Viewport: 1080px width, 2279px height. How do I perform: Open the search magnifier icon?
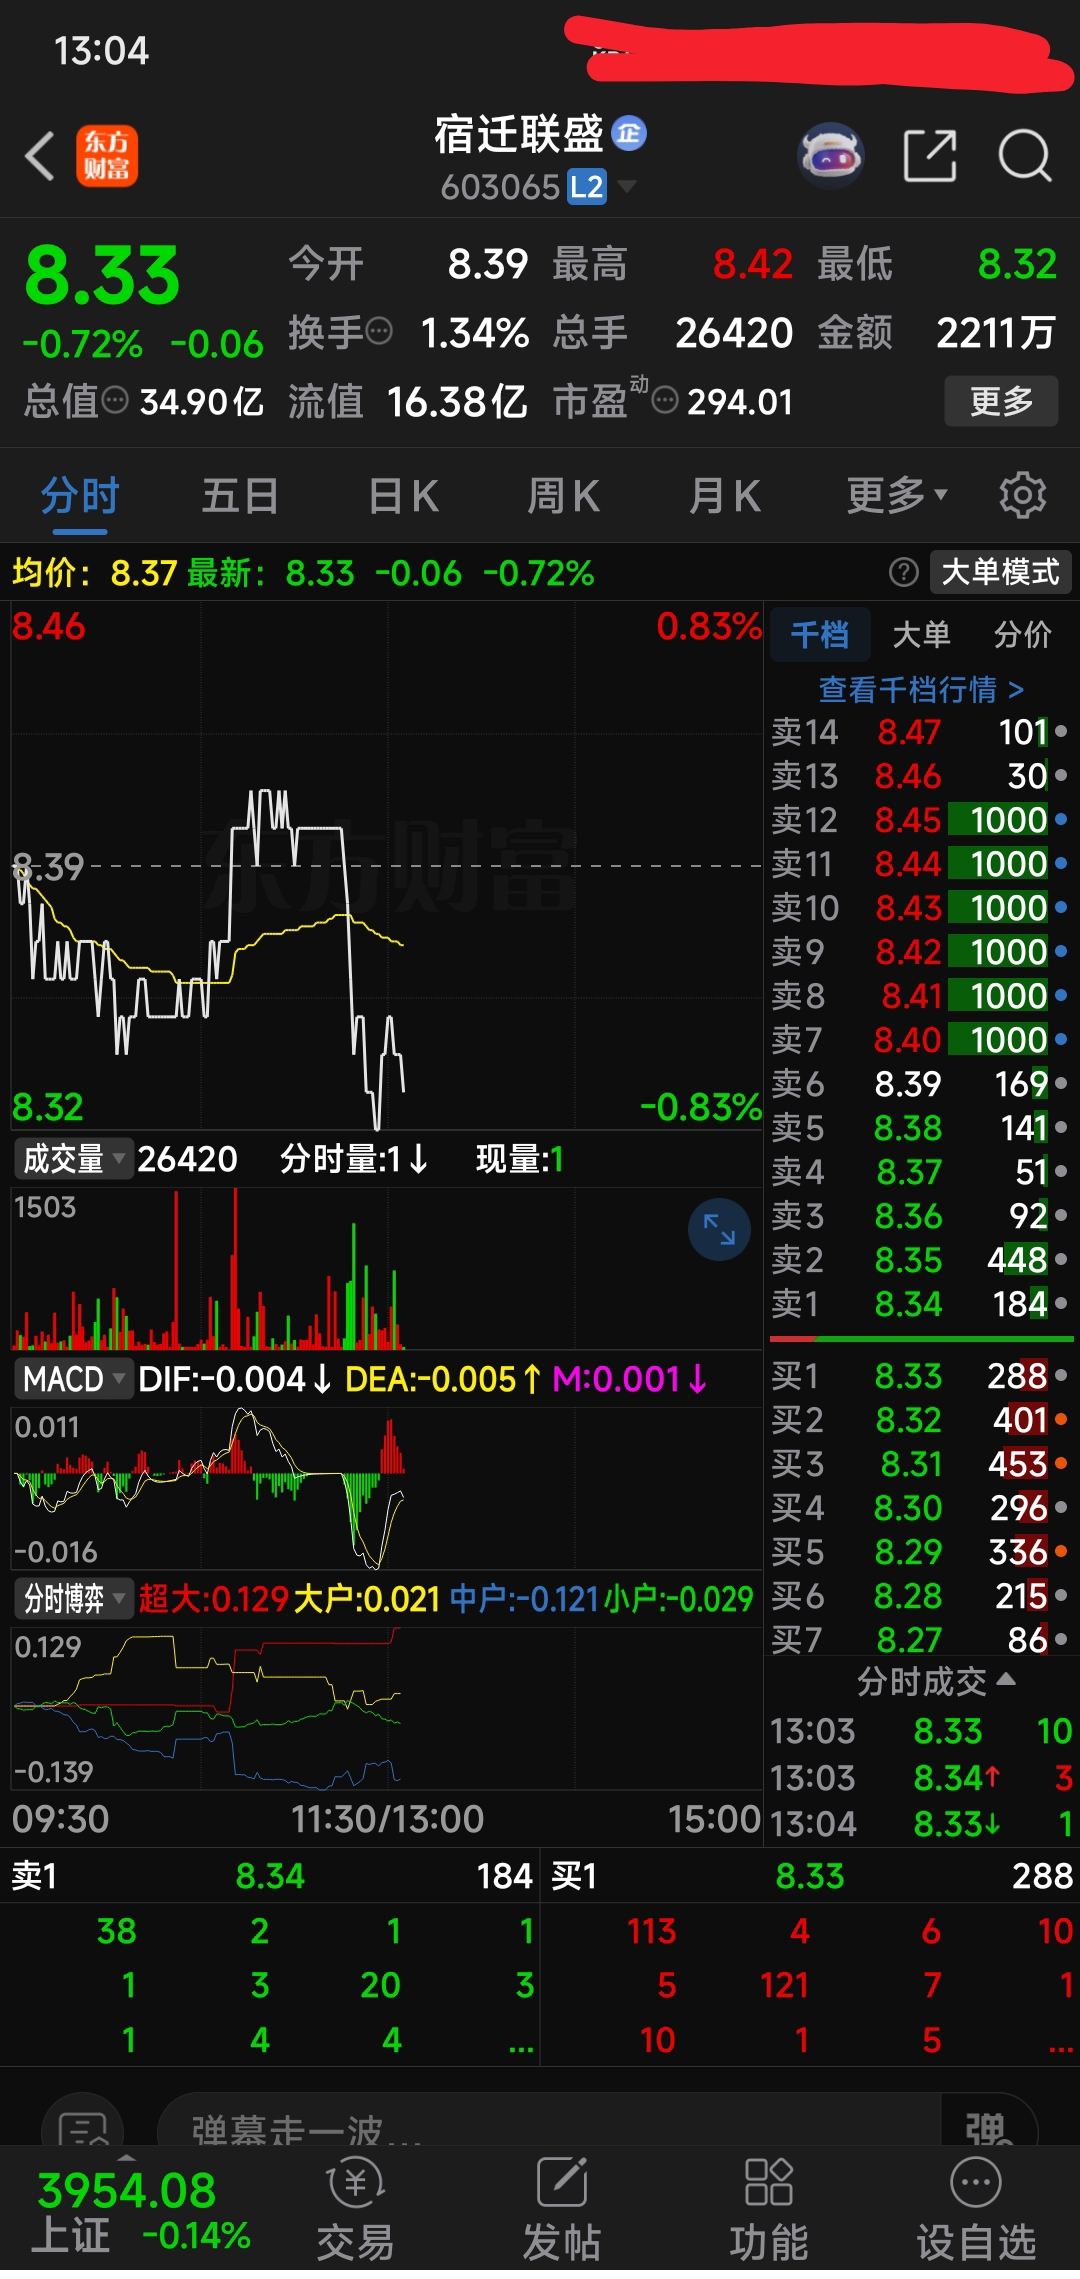[x=1025, y=156]
